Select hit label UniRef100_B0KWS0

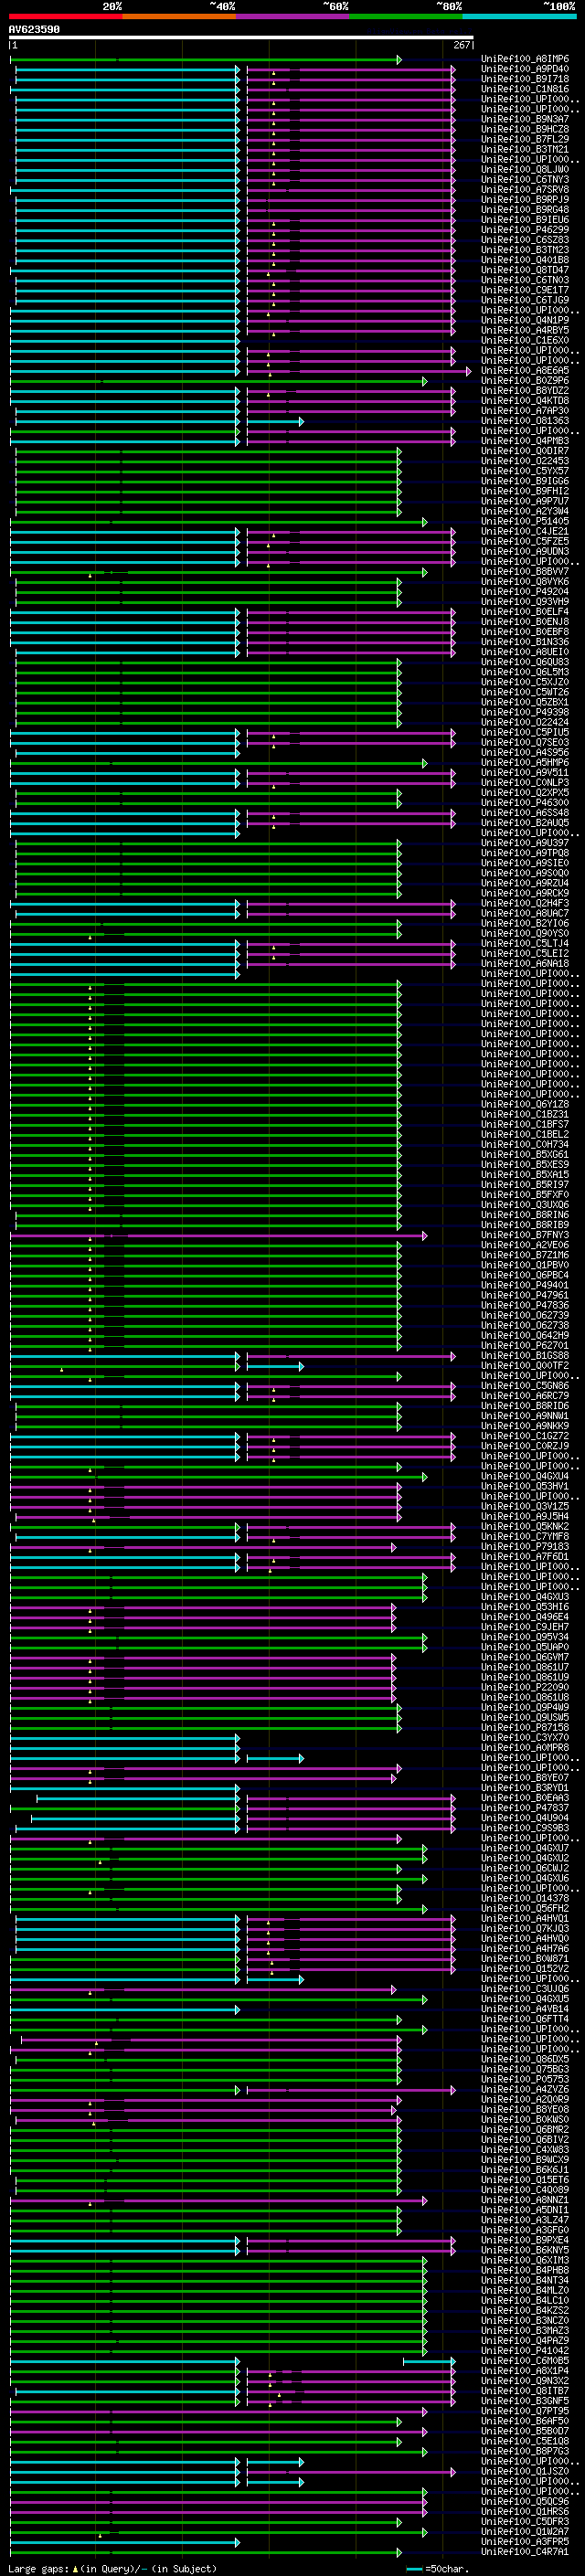pos(525,2119)
